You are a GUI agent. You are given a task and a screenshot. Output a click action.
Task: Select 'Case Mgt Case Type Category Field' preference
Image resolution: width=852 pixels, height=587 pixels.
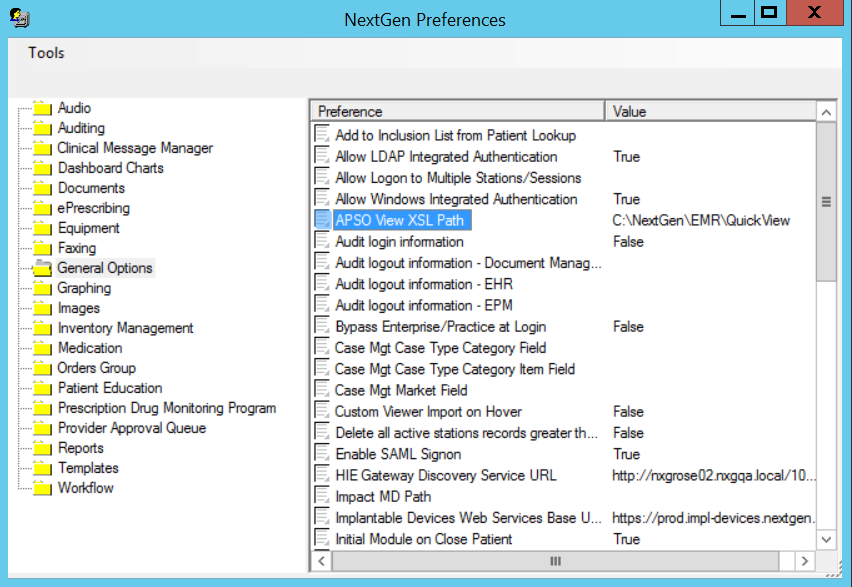[x=441, y=348]
